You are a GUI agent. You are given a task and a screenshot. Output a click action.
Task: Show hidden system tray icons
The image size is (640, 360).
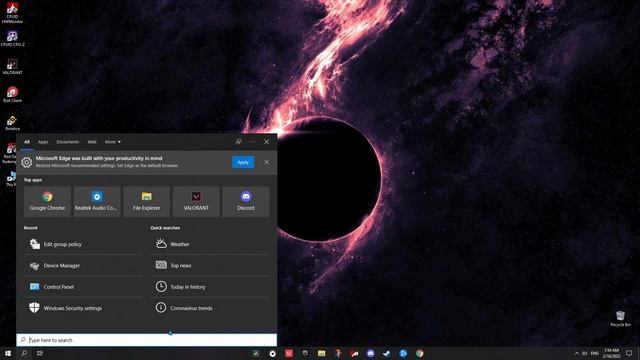576,353
